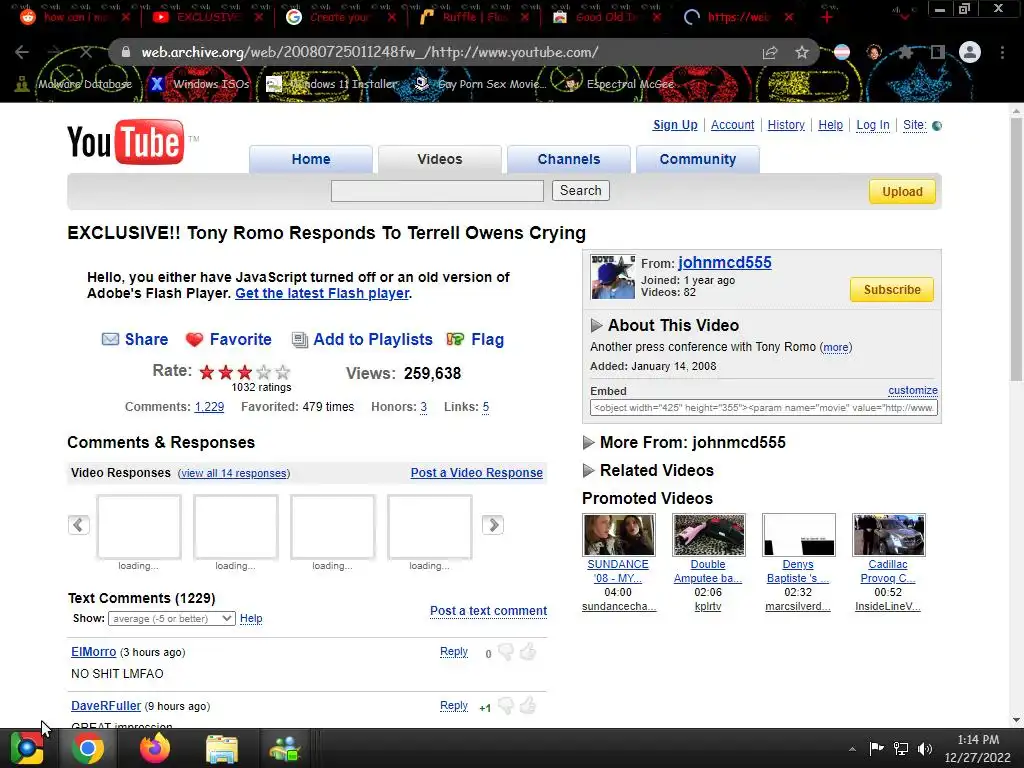Open johnmcd555 channel link

click(x=724, y=263)
